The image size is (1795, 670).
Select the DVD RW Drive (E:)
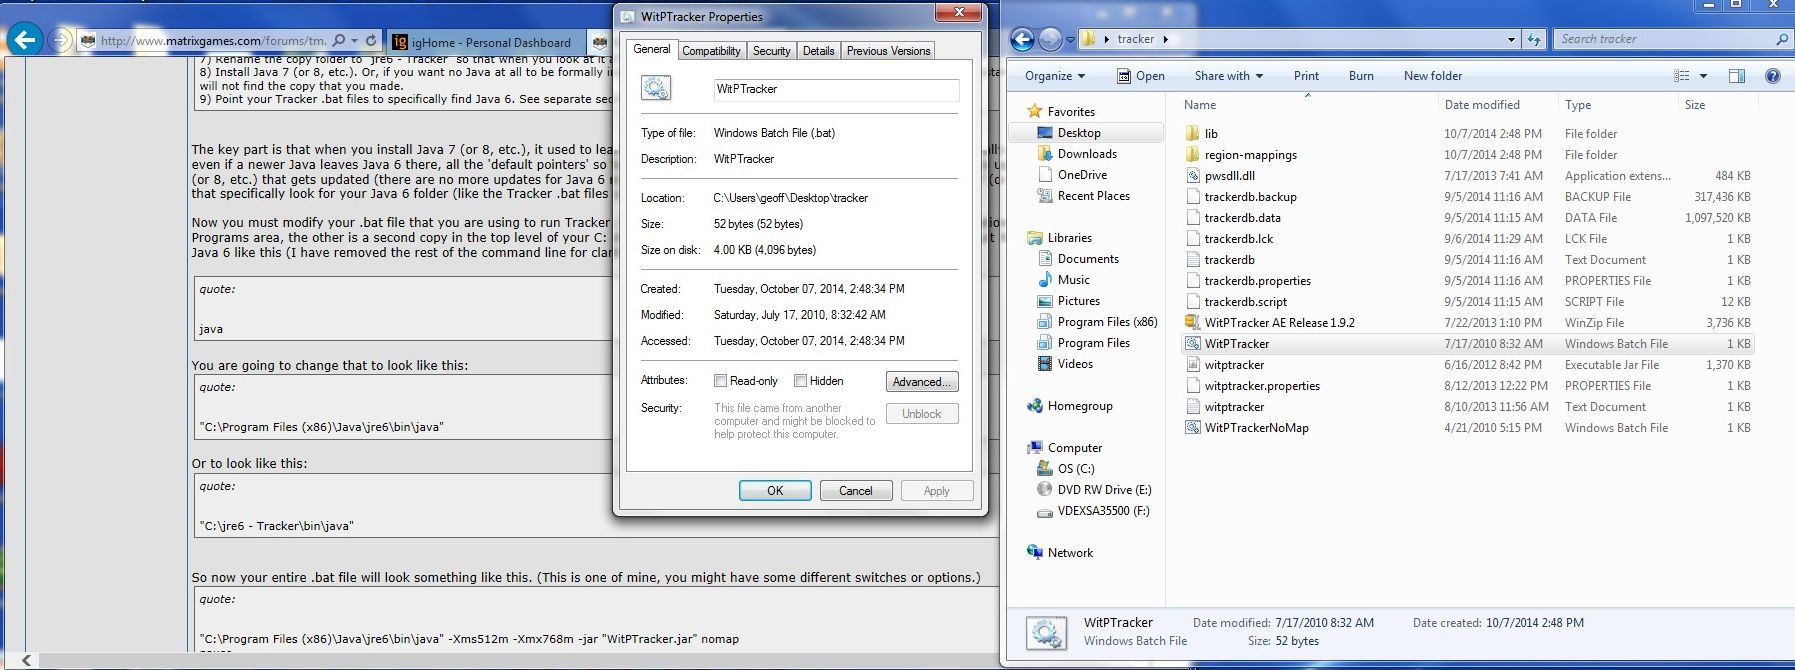(1104, 490)
